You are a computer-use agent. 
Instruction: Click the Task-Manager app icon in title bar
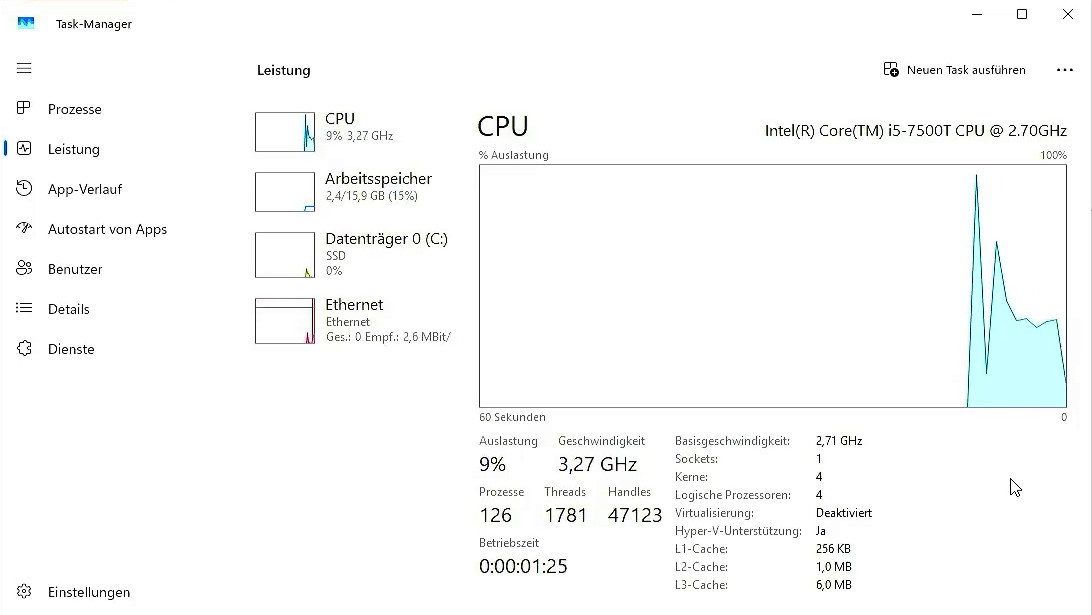tap(26, 23)
